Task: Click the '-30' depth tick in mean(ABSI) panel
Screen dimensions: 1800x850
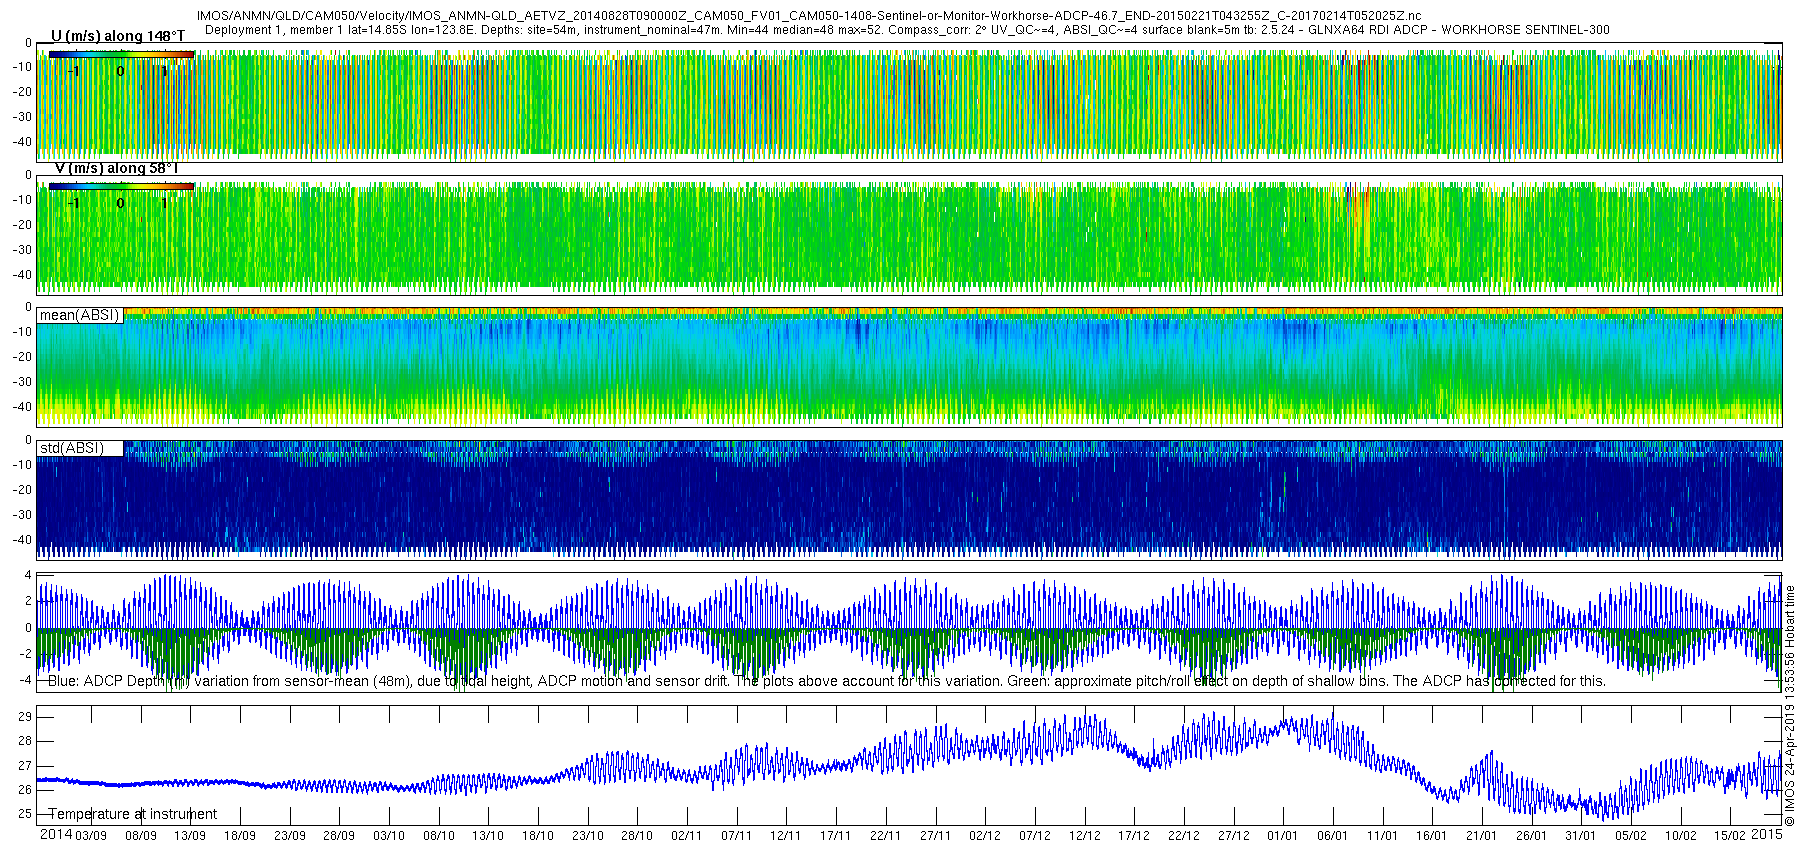Action: click(22, 382)
